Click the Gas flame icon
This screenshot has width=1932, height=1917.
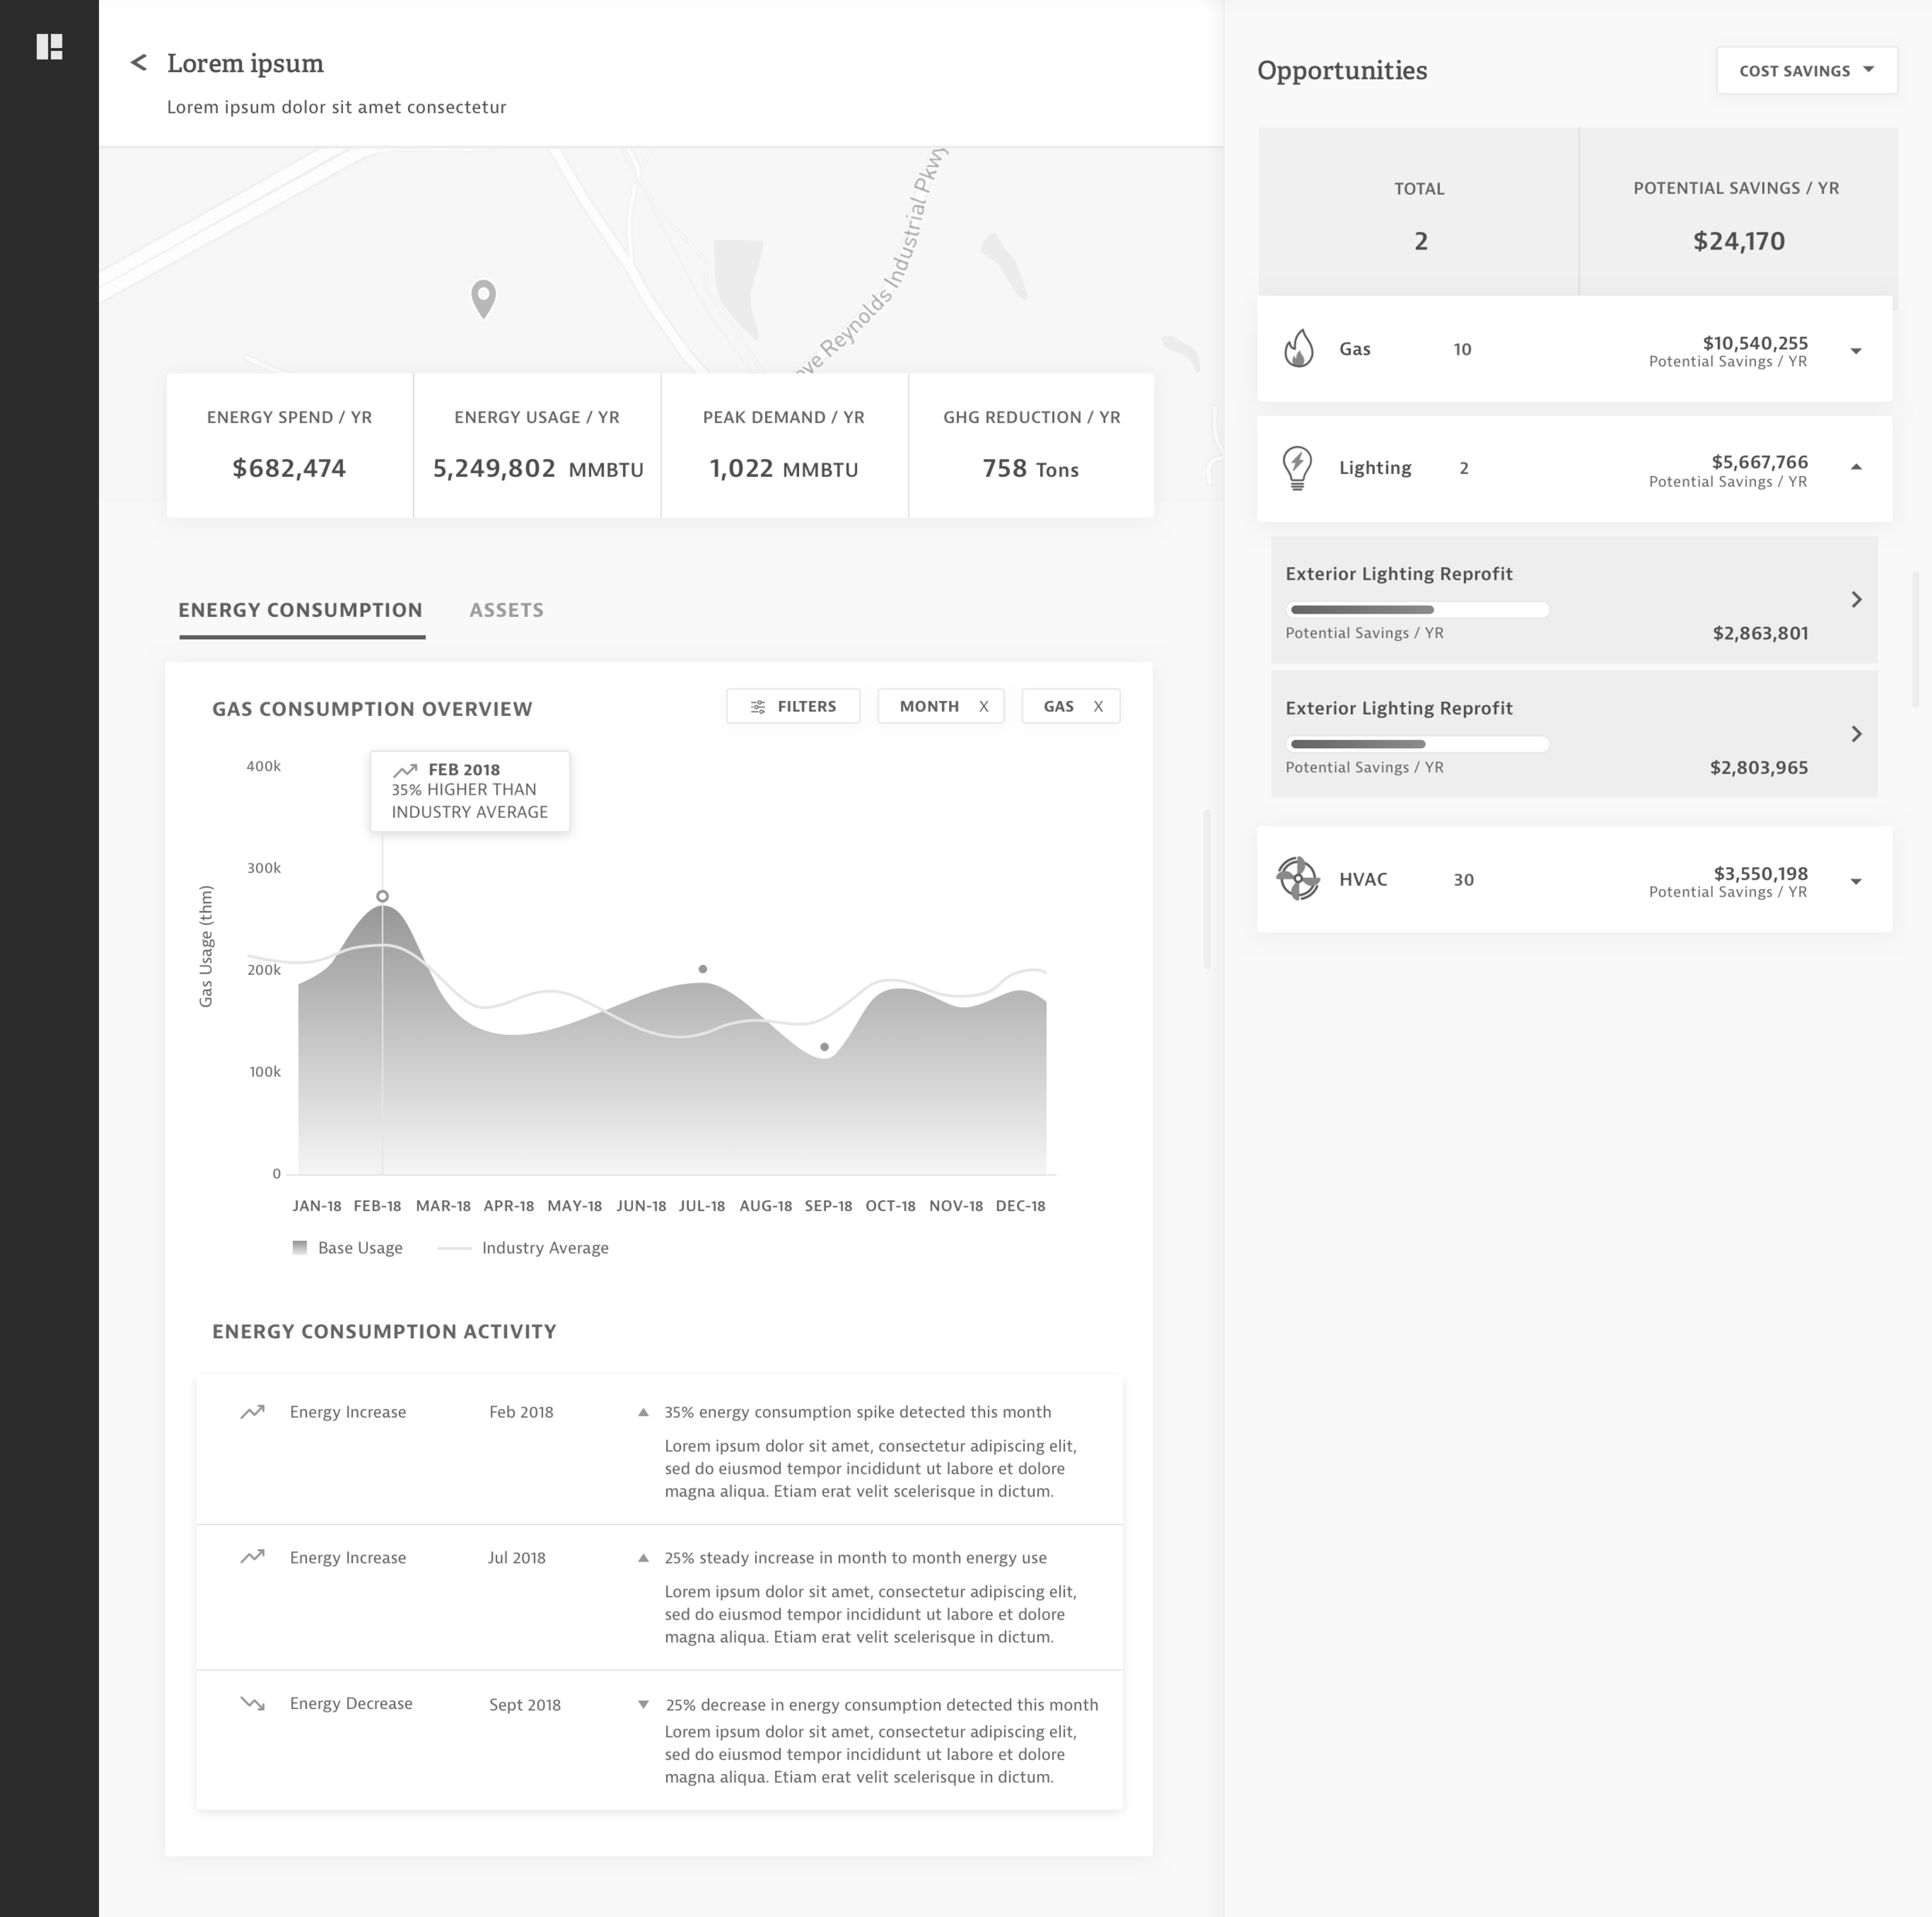[x=1298, y=349]
